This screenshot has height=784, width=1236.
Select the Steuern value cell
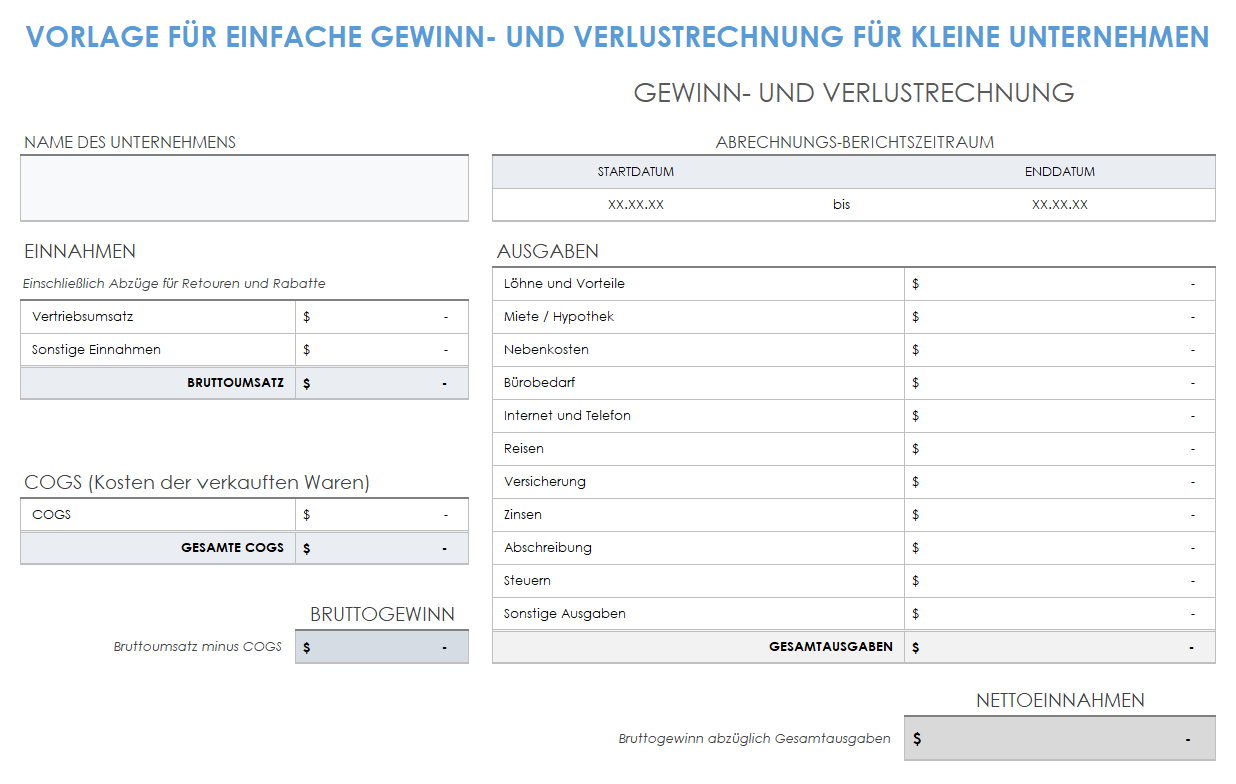click(x=1060, y=580)
